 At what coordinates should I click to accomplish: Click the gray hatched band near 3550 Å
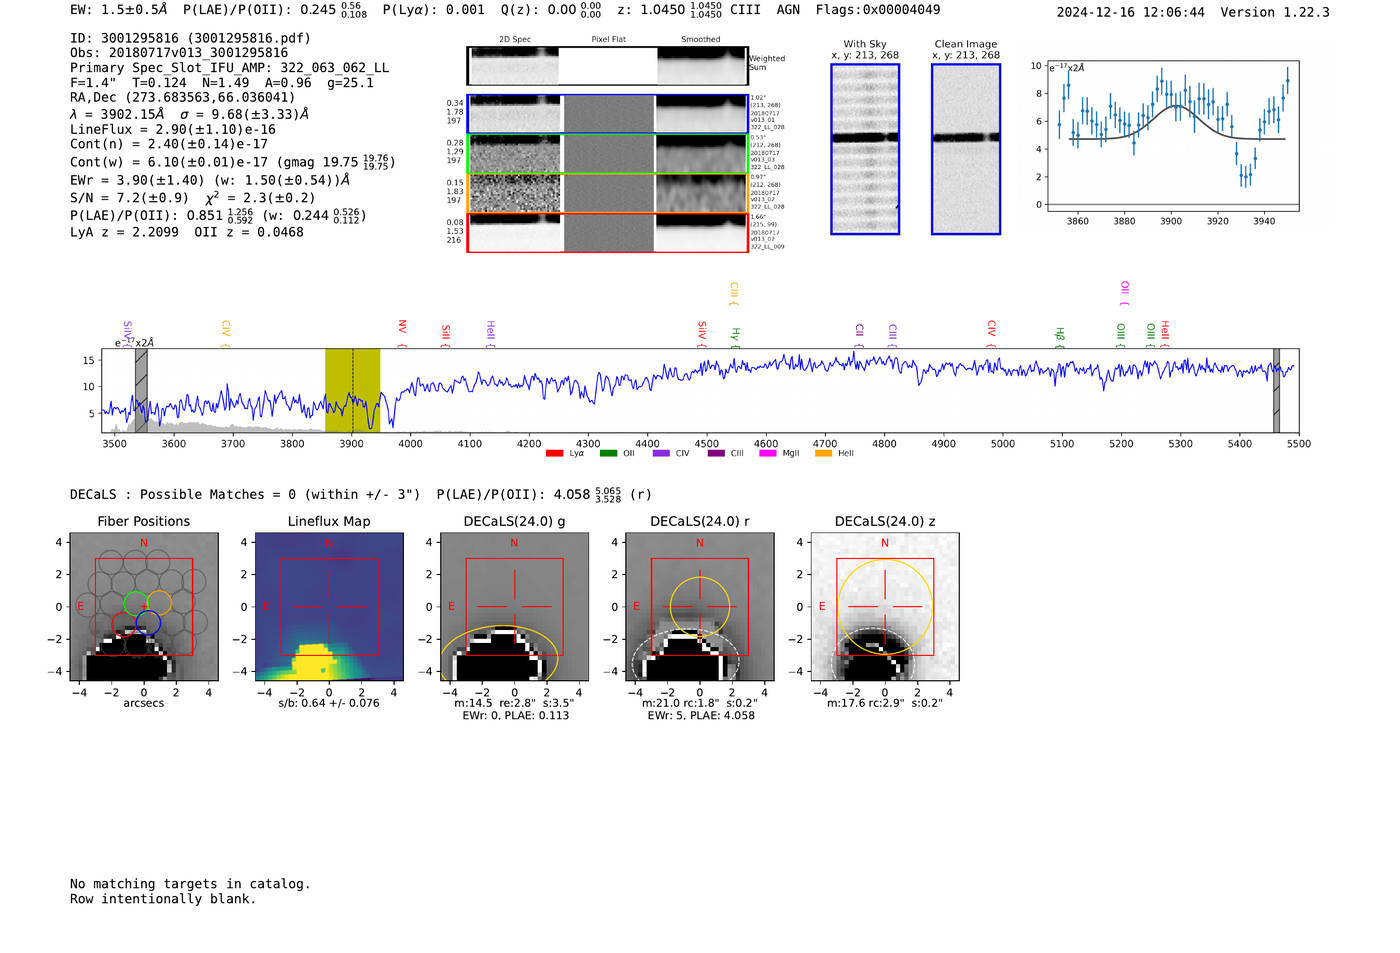(141, 390)
